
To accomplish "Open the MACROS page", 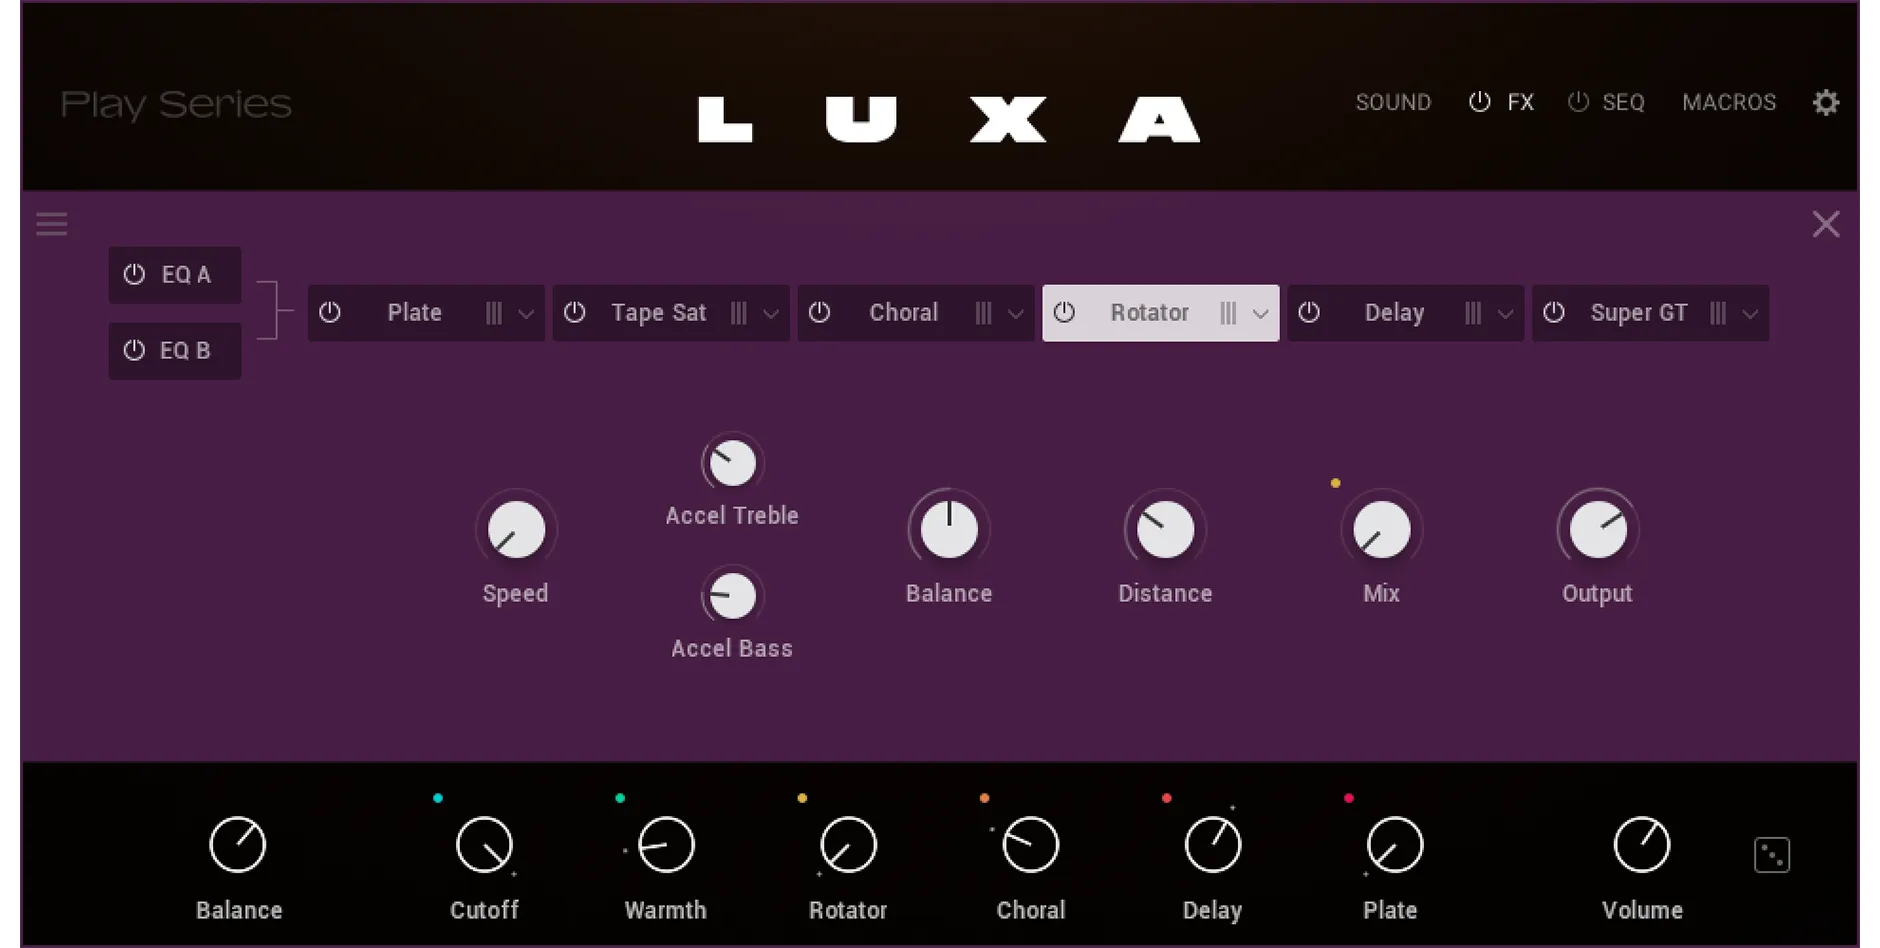I will point(1729,101).
